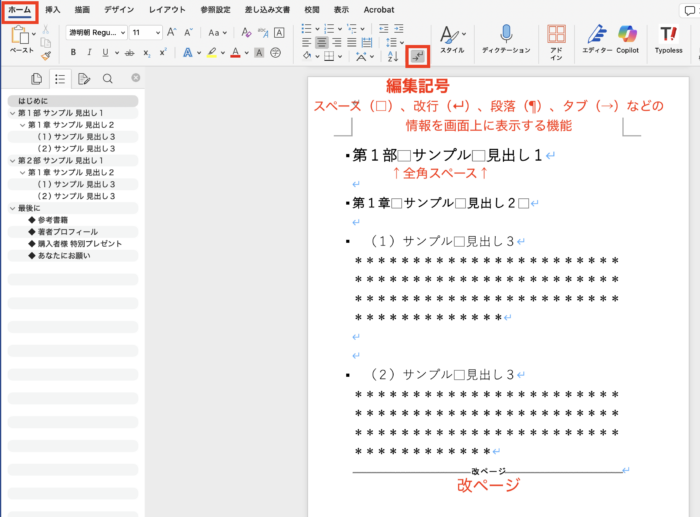The height and width of the screenshot is (517, 700).
Task: Open the paste options dropdown arrow
Action: pyautogui.click(x=33, y=34)
